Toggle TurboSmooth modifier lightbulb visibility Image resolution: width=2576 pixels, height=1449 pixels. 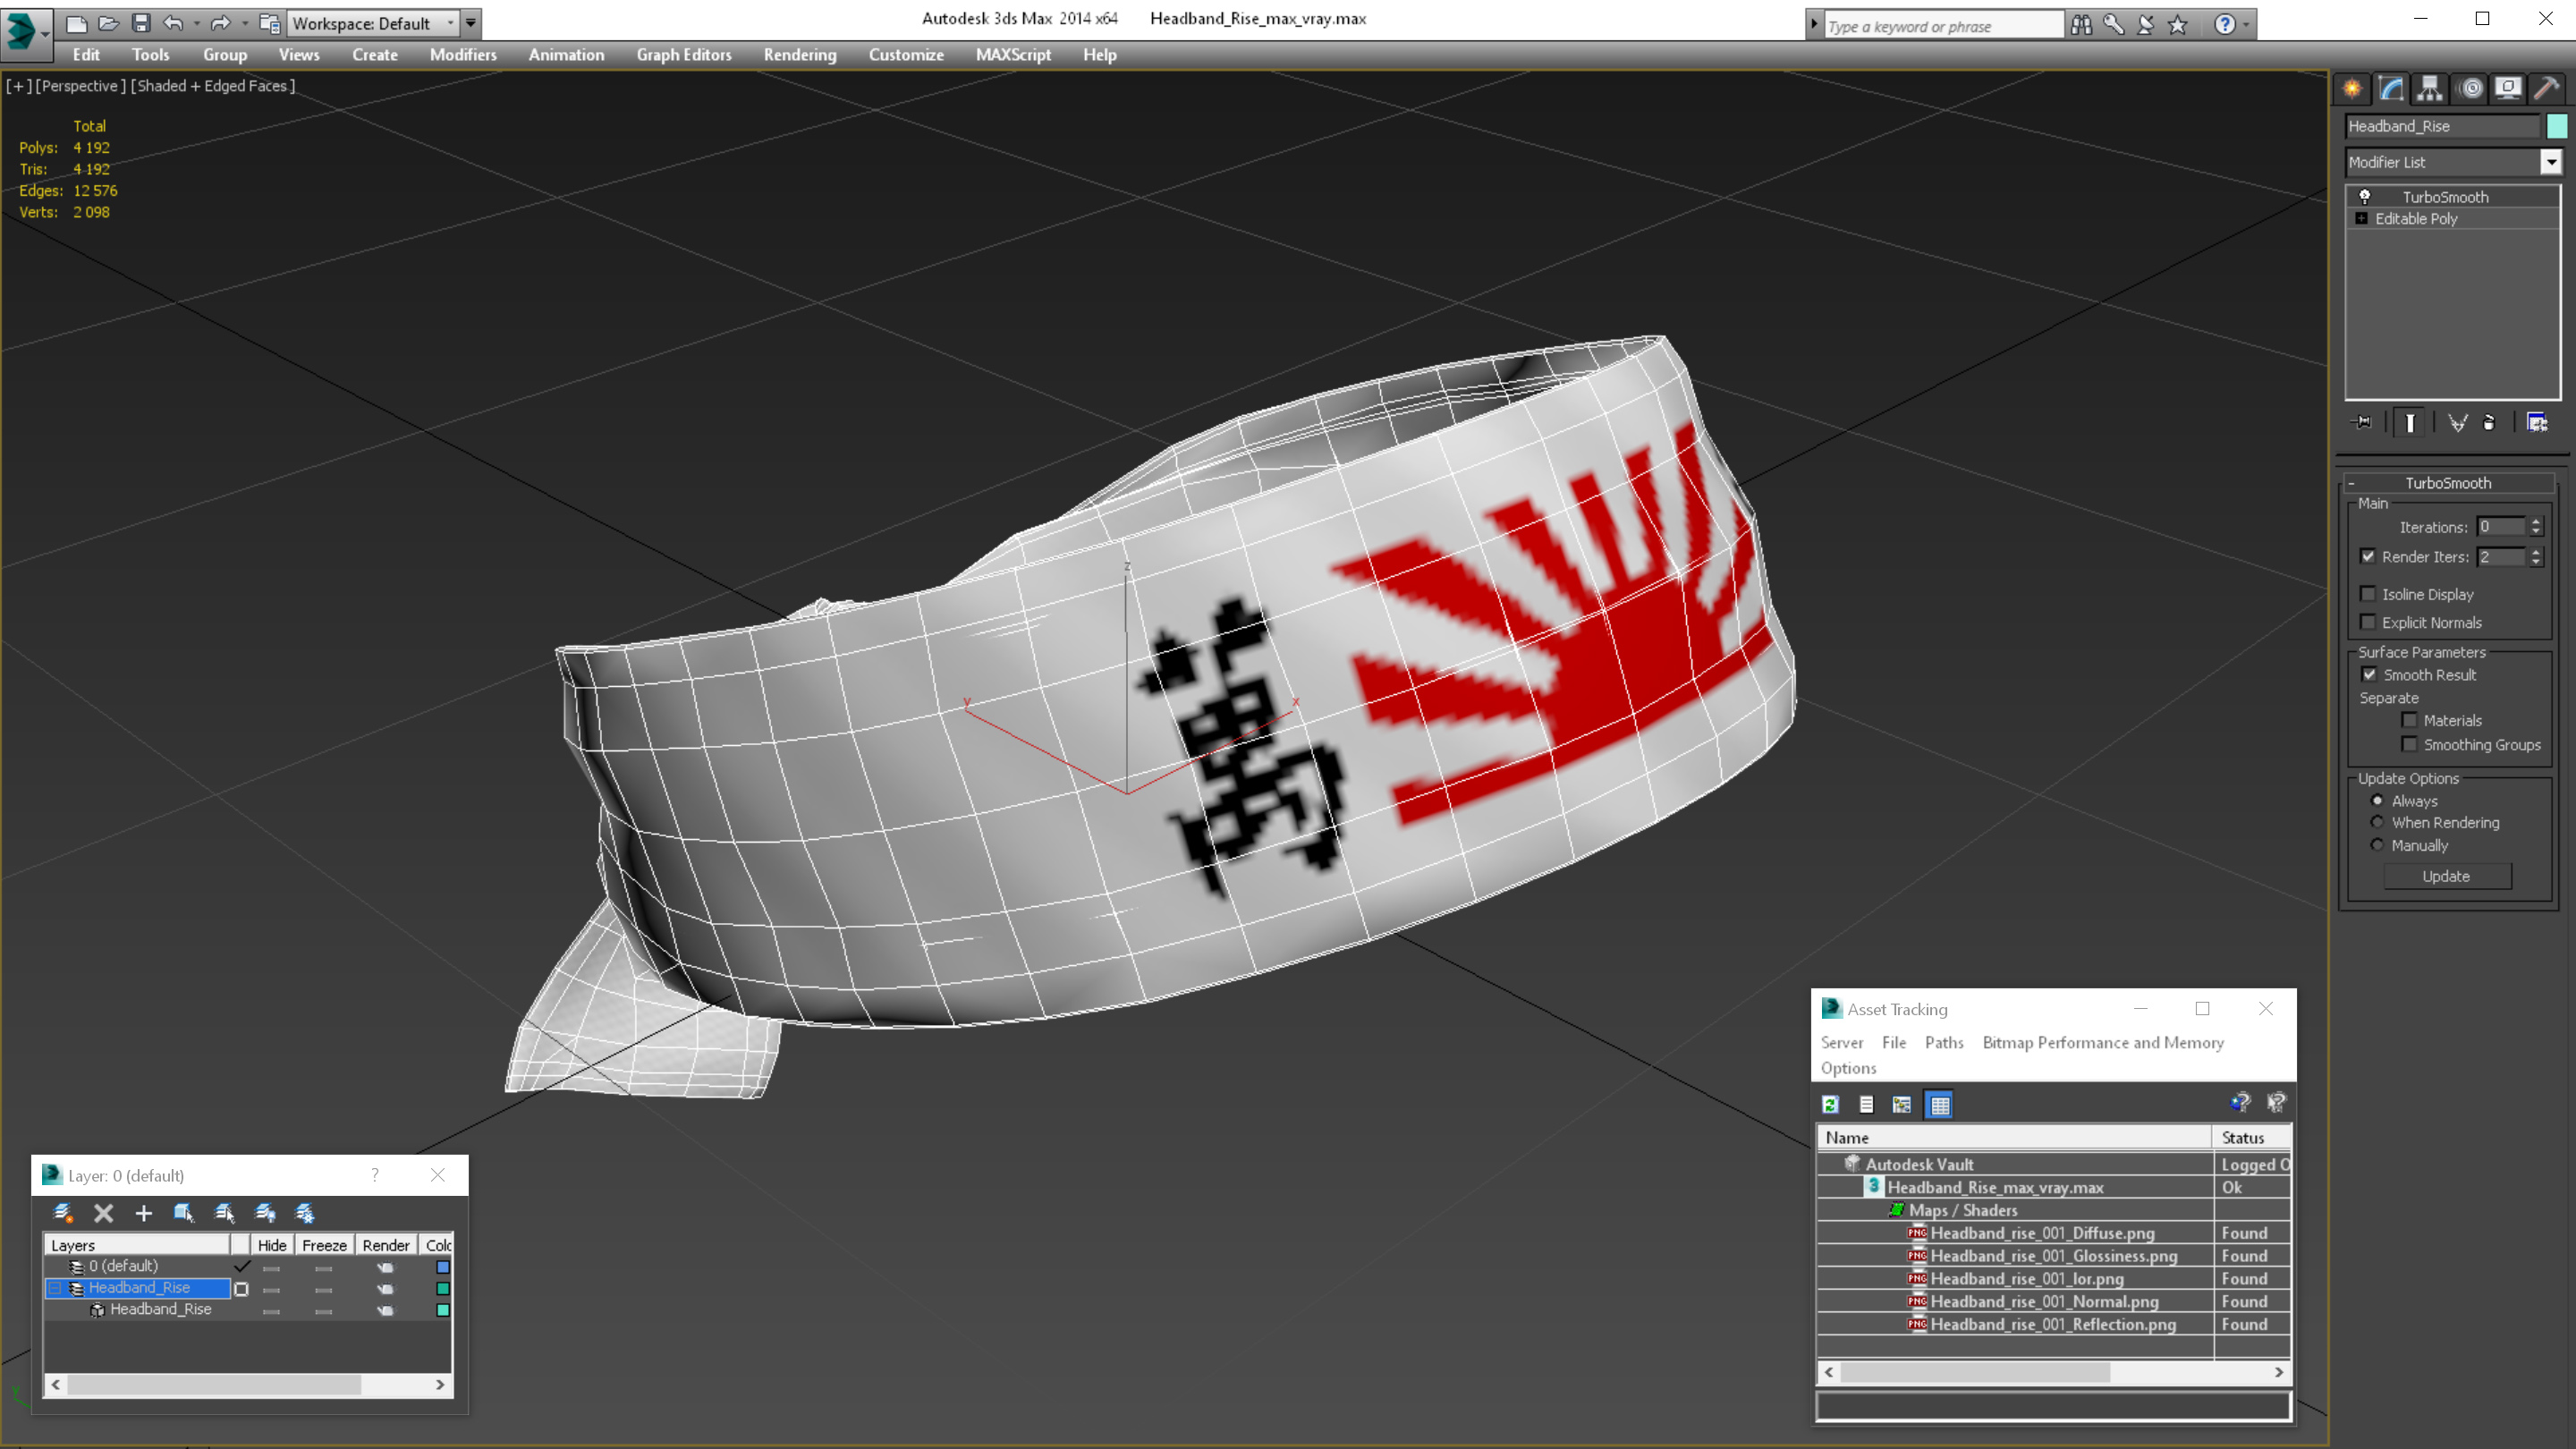click(2365, 196)
